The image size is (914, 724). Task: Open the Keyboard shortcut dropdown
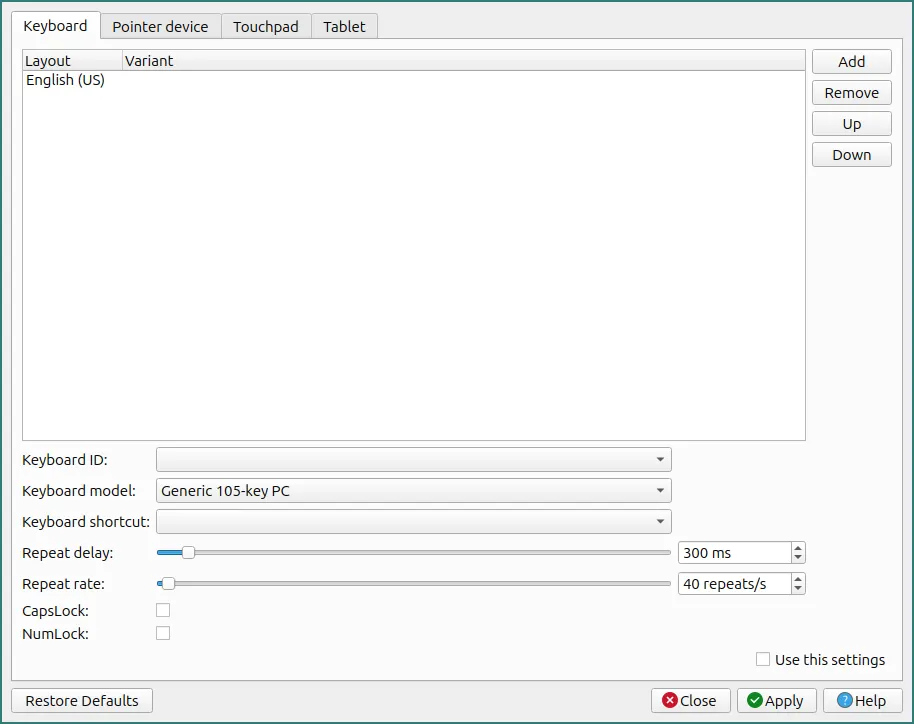[414, 521]
